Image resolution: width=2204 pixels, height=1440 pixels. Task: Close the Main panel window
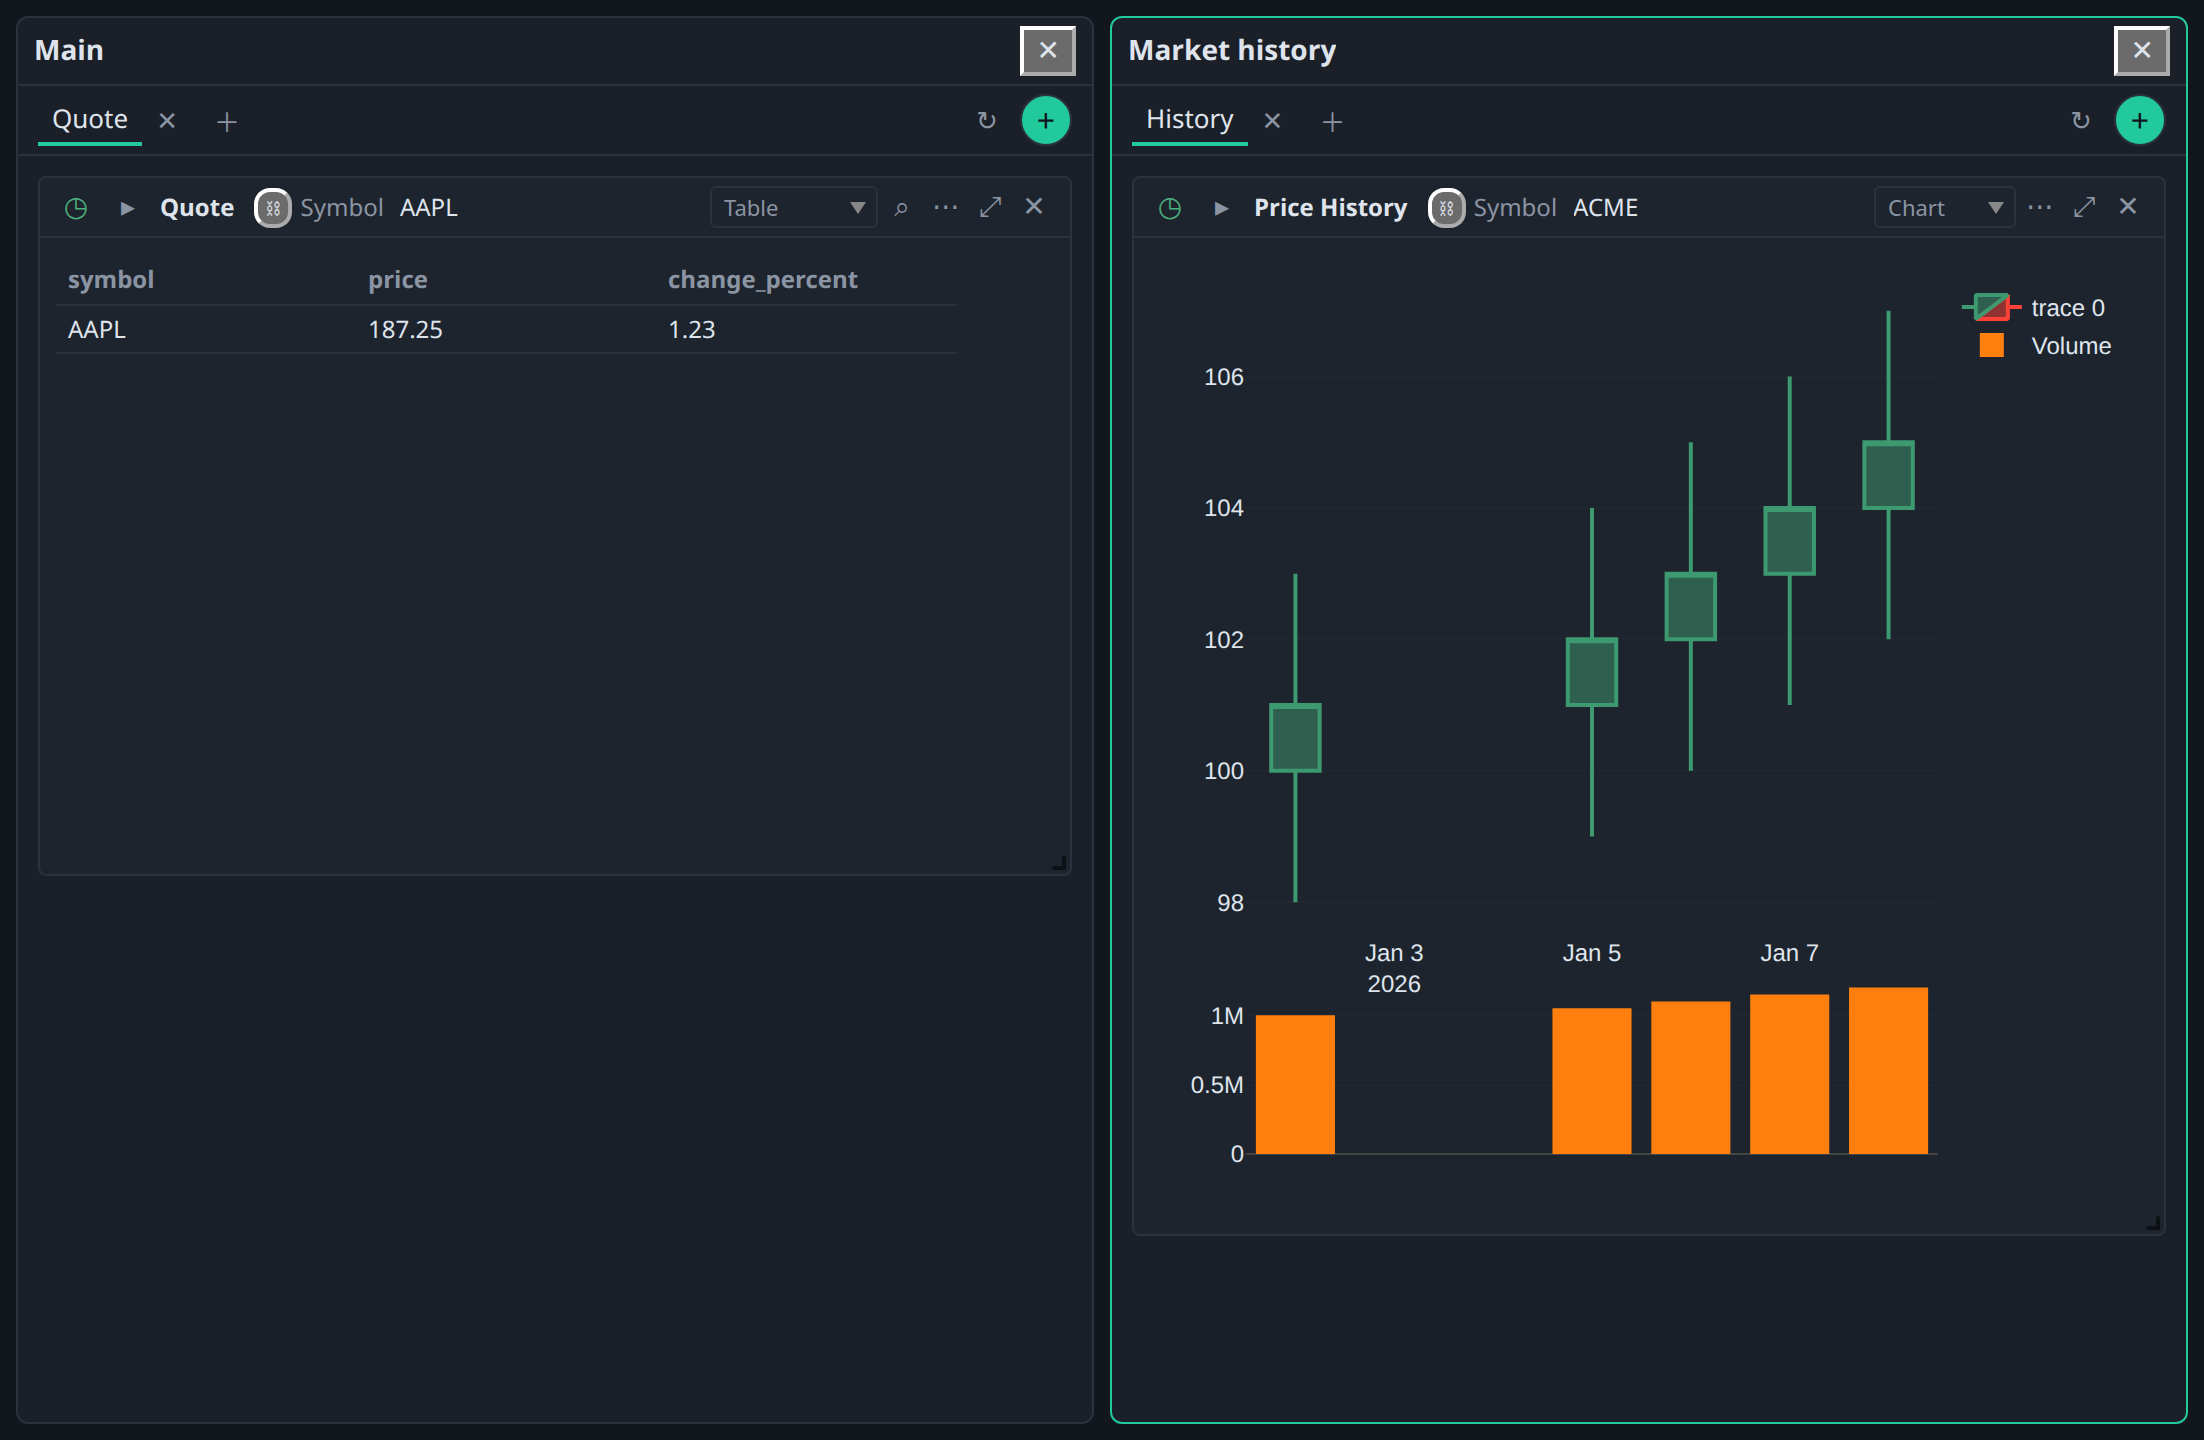pyautogui.click(x=1047, y=51)
